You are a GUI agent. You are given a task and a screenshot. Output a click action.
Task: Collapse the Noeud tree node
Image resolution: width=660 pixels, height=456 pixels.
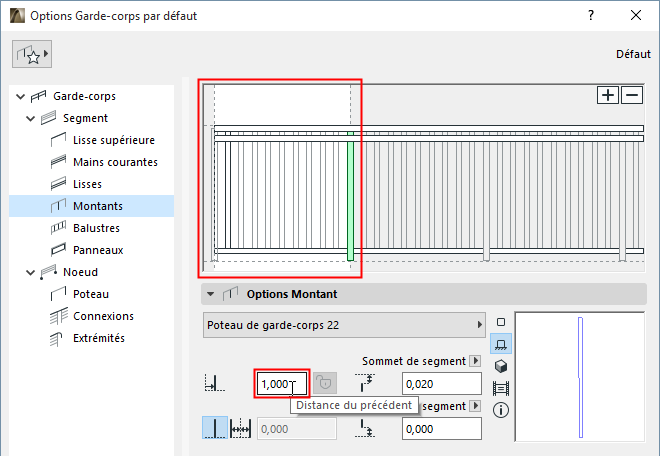point(30,272)
